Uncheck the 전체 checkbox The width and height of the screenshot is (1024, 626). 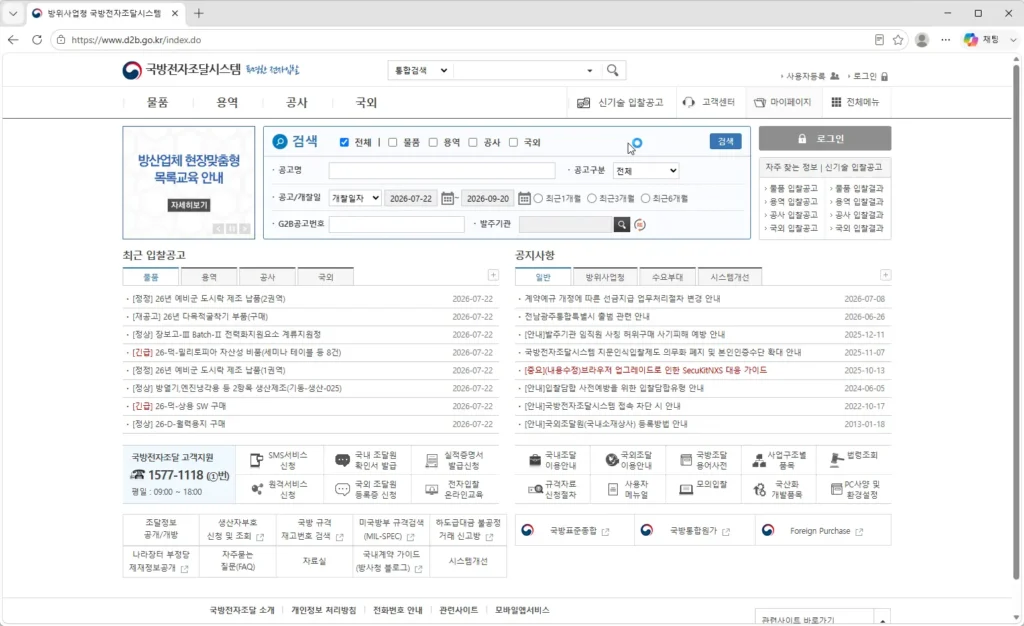tap(344, 142)
